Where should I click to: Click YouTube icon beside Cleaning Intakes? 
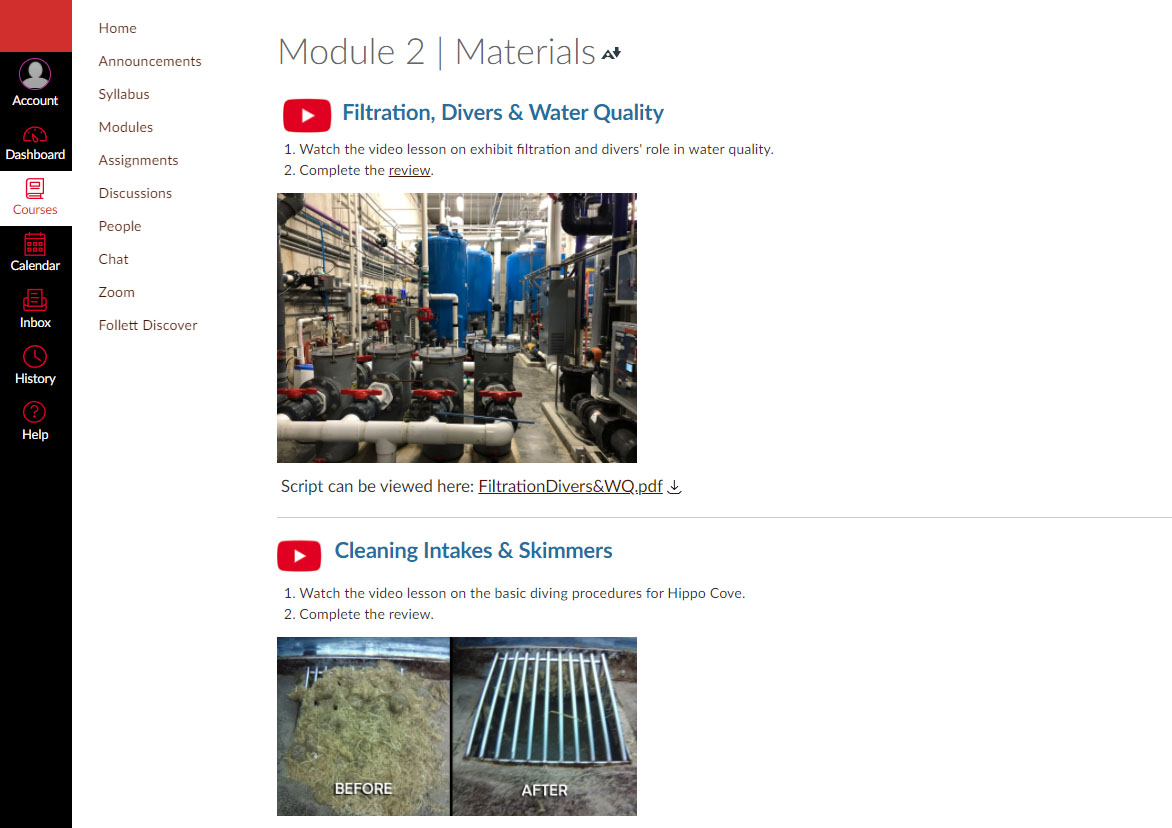[299, 555]
